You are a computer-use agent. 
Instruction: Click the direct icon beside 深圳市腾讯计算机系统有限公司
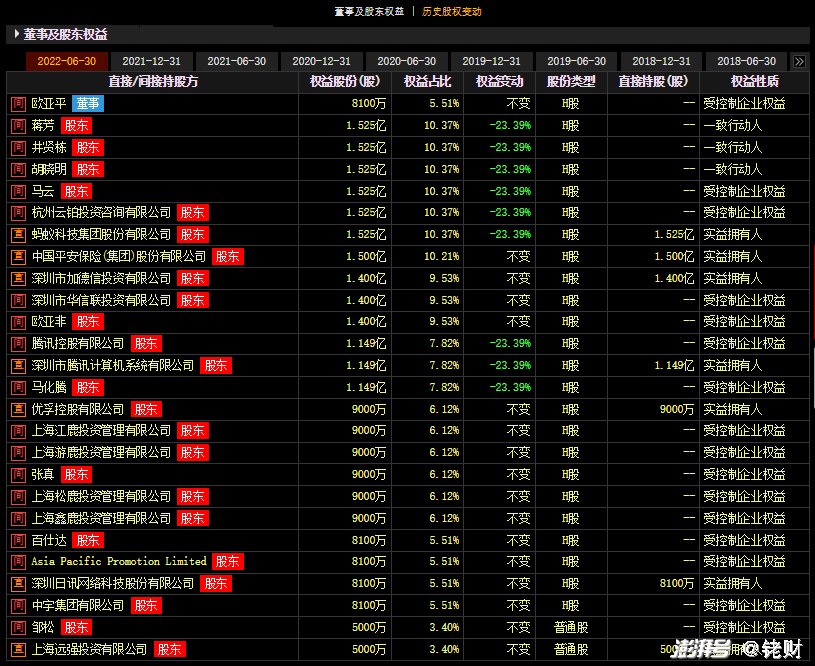click(x=19, y=366)
